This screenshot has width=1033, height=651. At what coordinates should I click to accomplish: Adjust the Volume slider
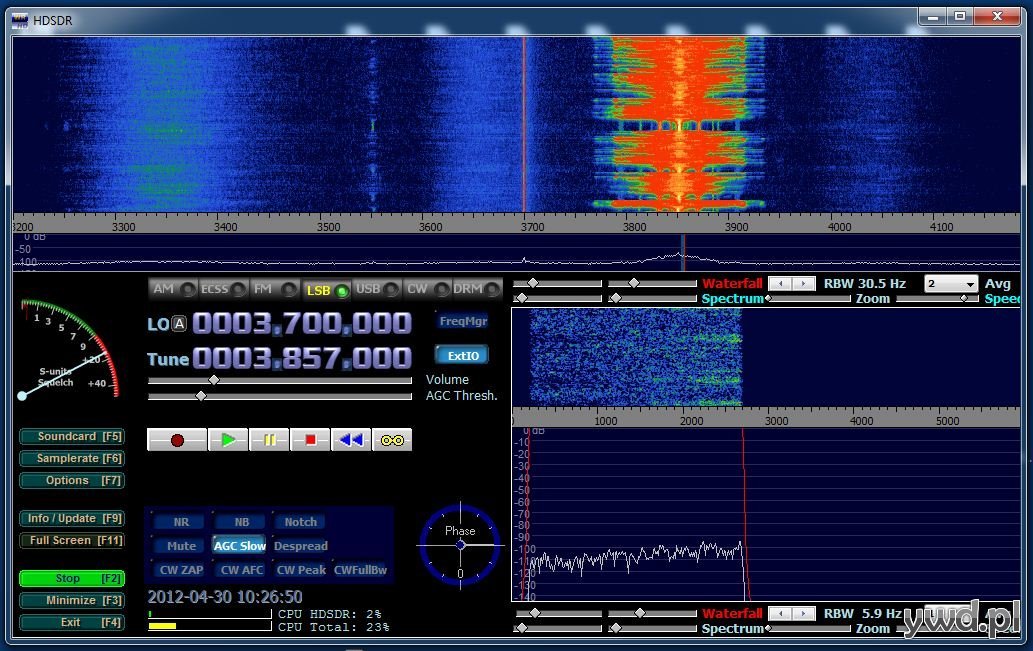coord(280,380)
